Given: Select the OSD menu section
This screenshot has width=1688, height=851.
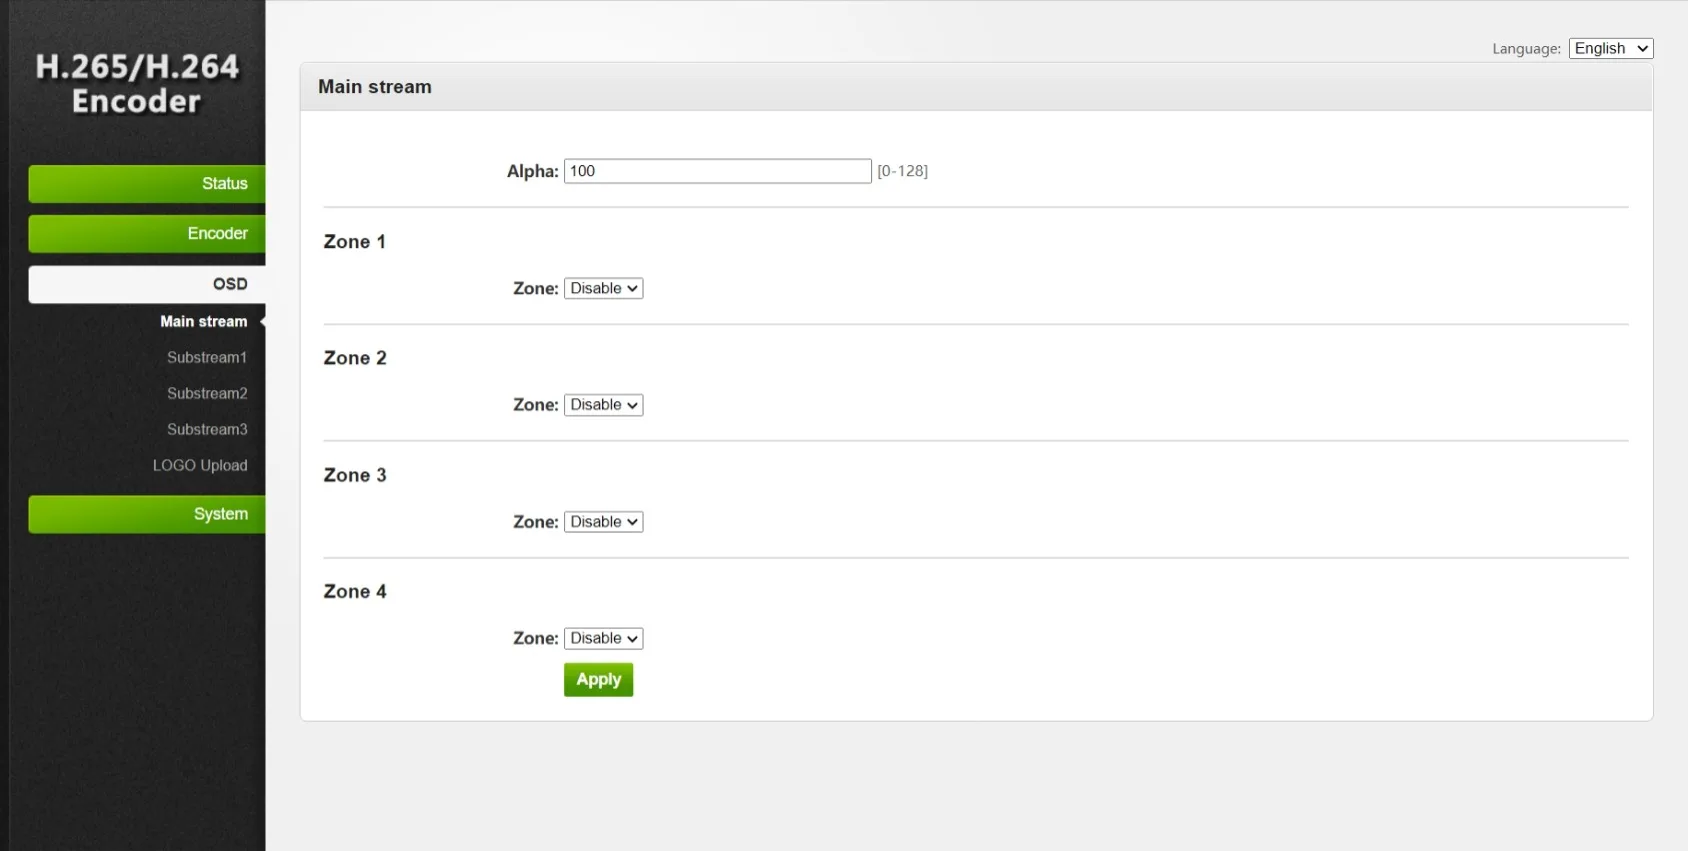Looking at the screenshot, I should [x=147, y=284].
